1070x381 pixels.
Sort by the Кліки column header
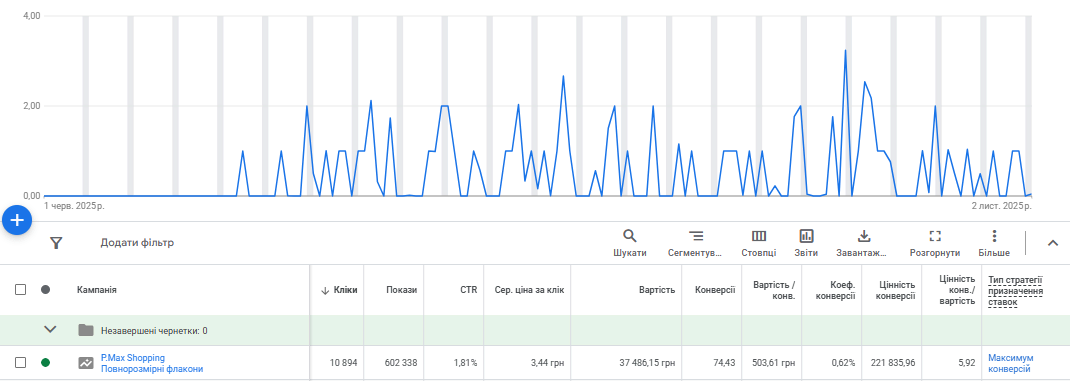click(x=339, y=290)
